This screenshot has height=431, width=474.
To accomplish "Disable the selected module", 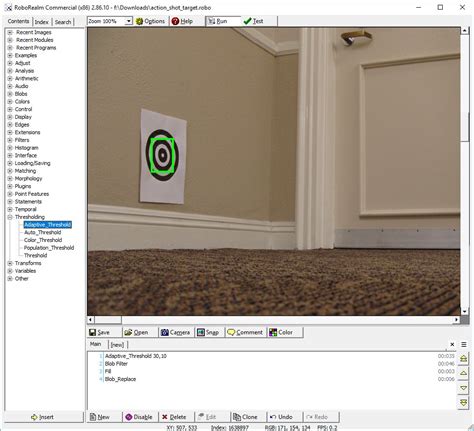I will point(139,417).
